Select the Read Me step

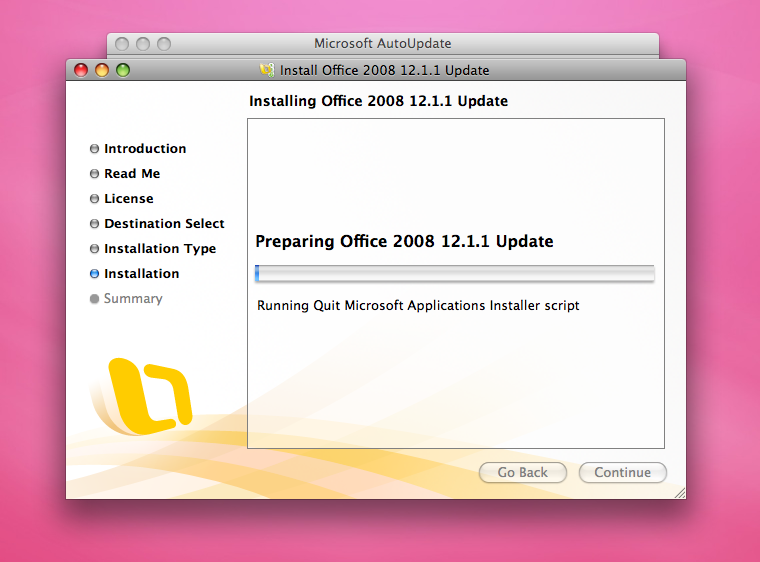pos(125,174)
